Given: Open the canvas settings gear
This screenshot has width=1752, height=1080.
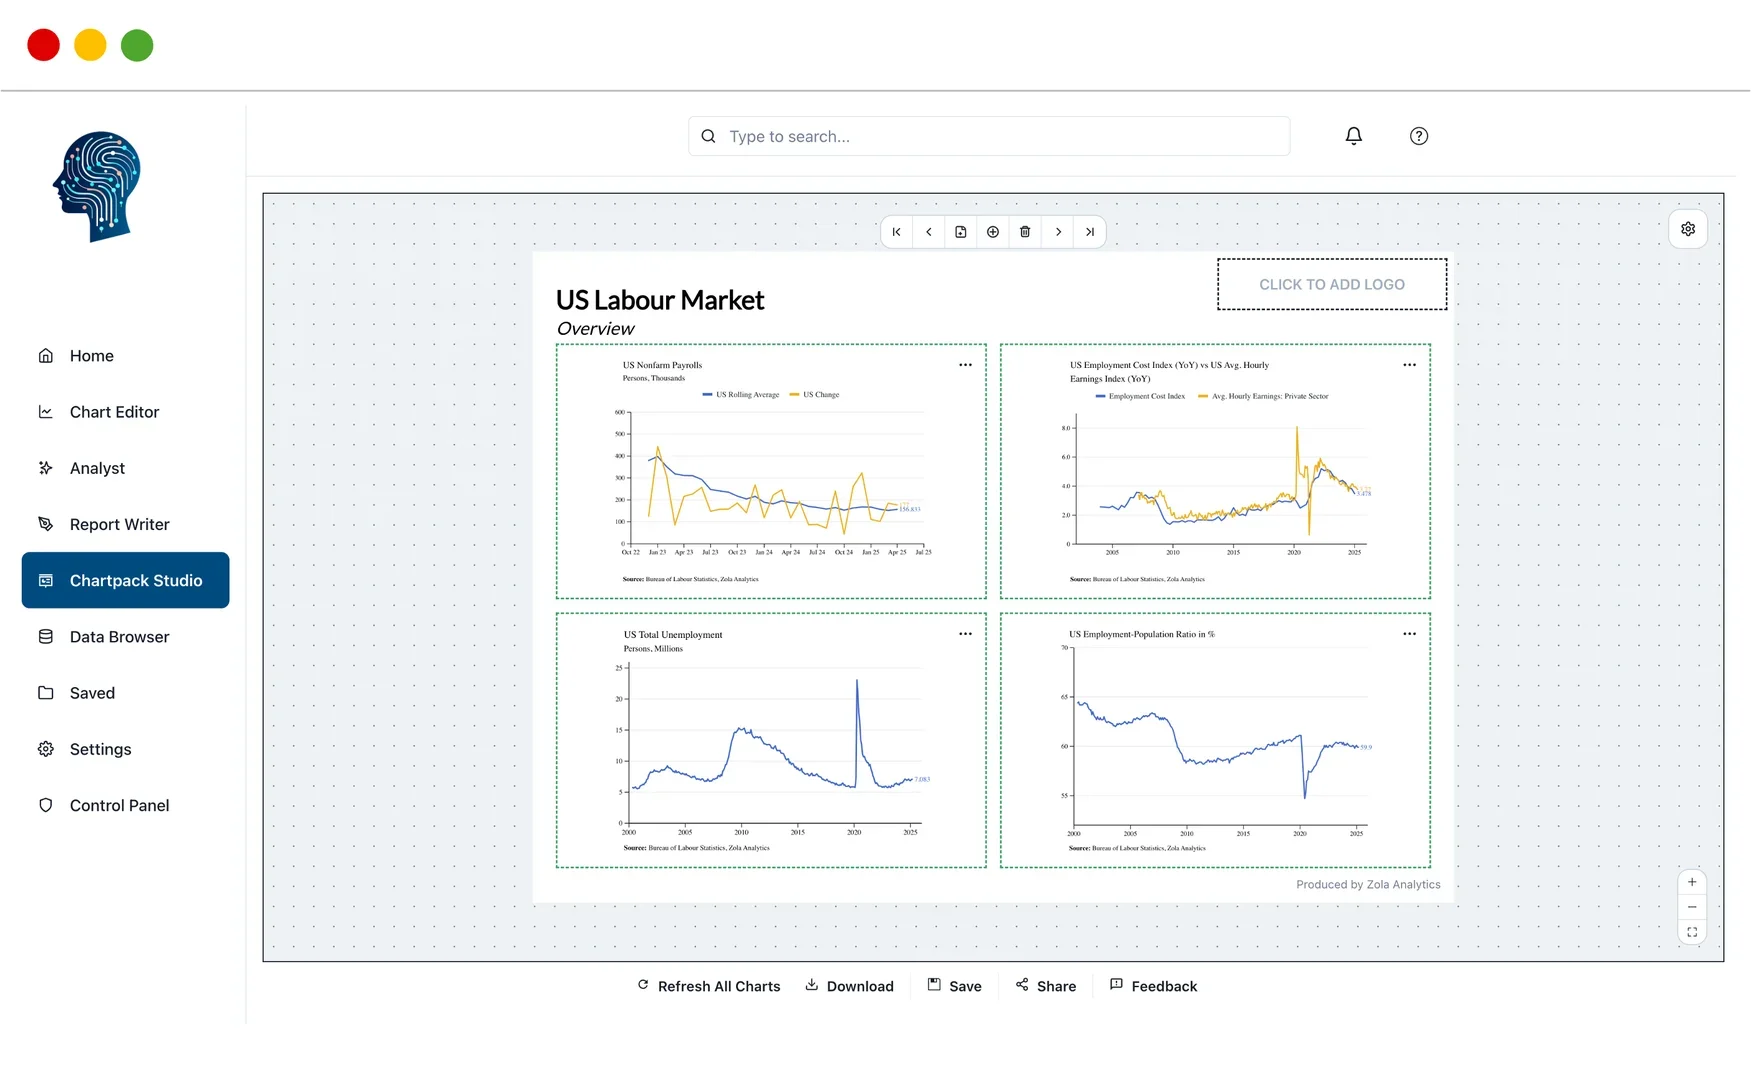Looking at the screenshot, I should [x=1688, y=228].
